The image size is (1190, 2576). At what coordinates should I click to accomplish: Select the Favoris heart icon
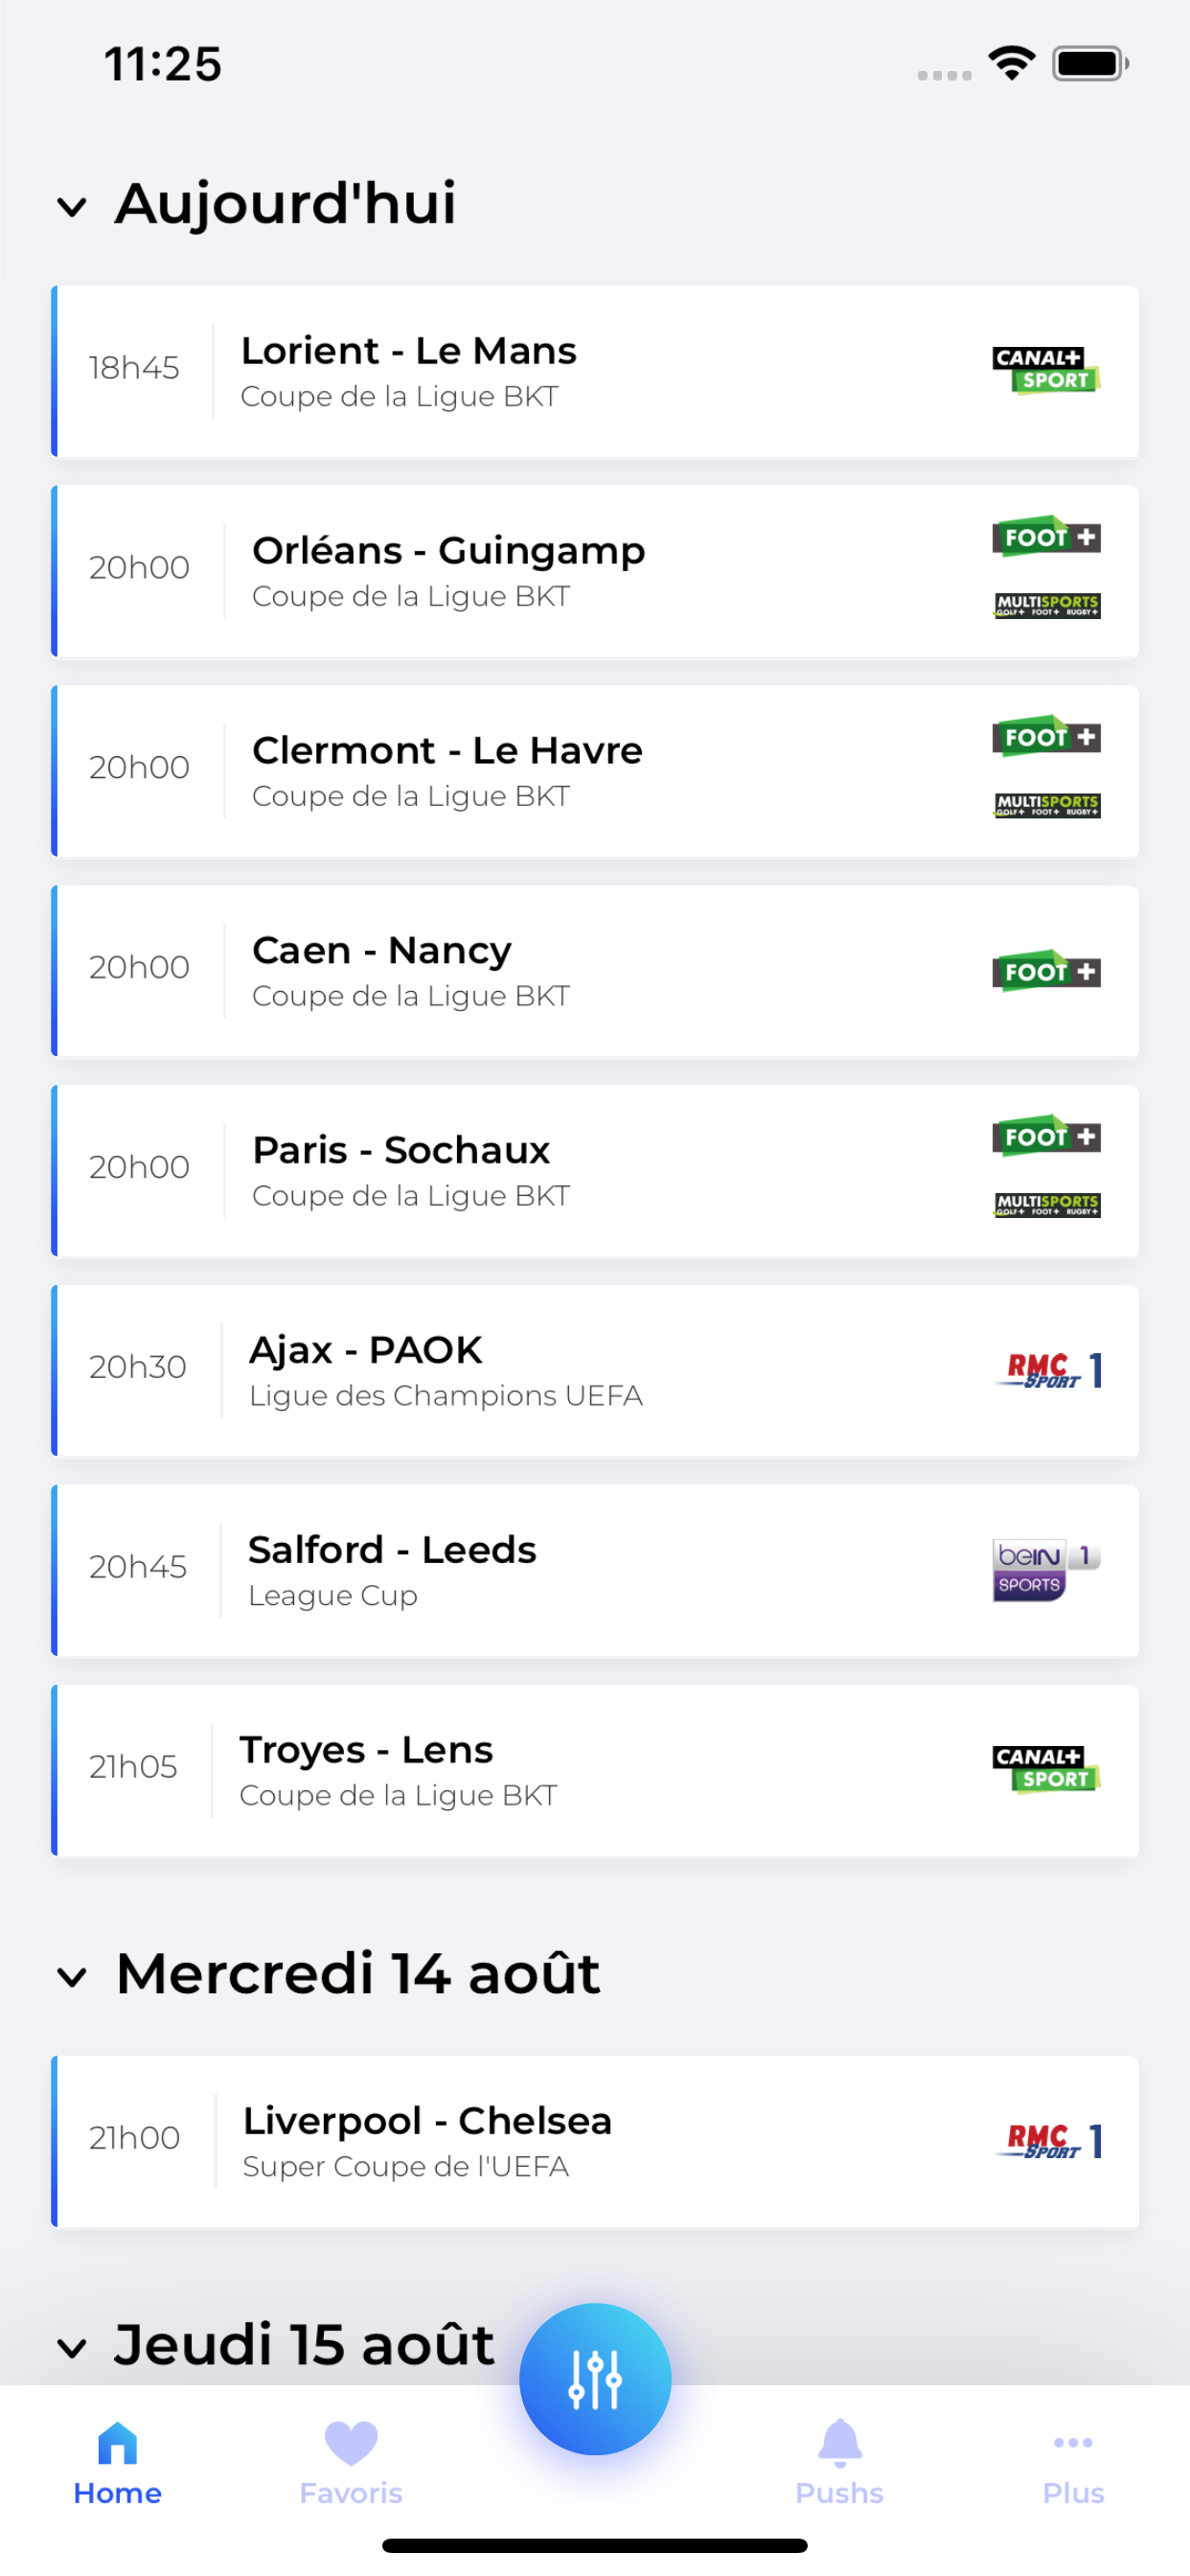click(x=349, y=2443)
